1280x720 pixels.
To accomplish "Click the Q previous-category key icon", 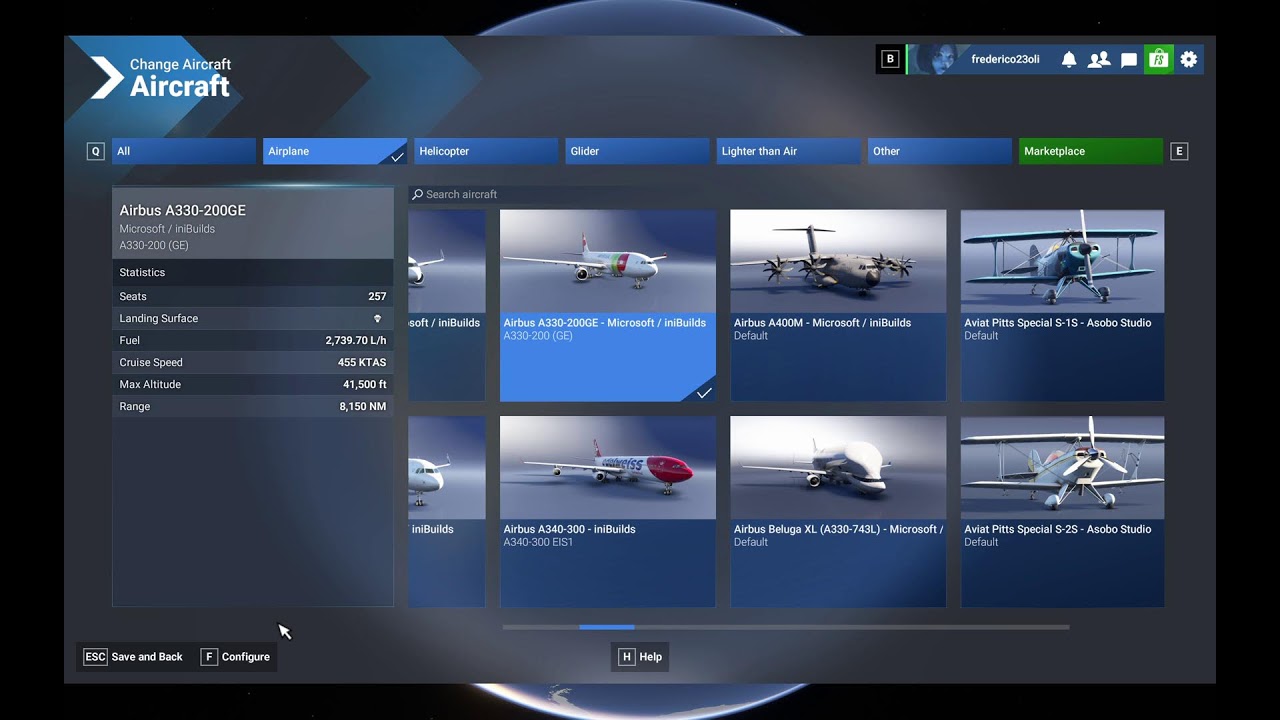I will click(x=96, y=151).
